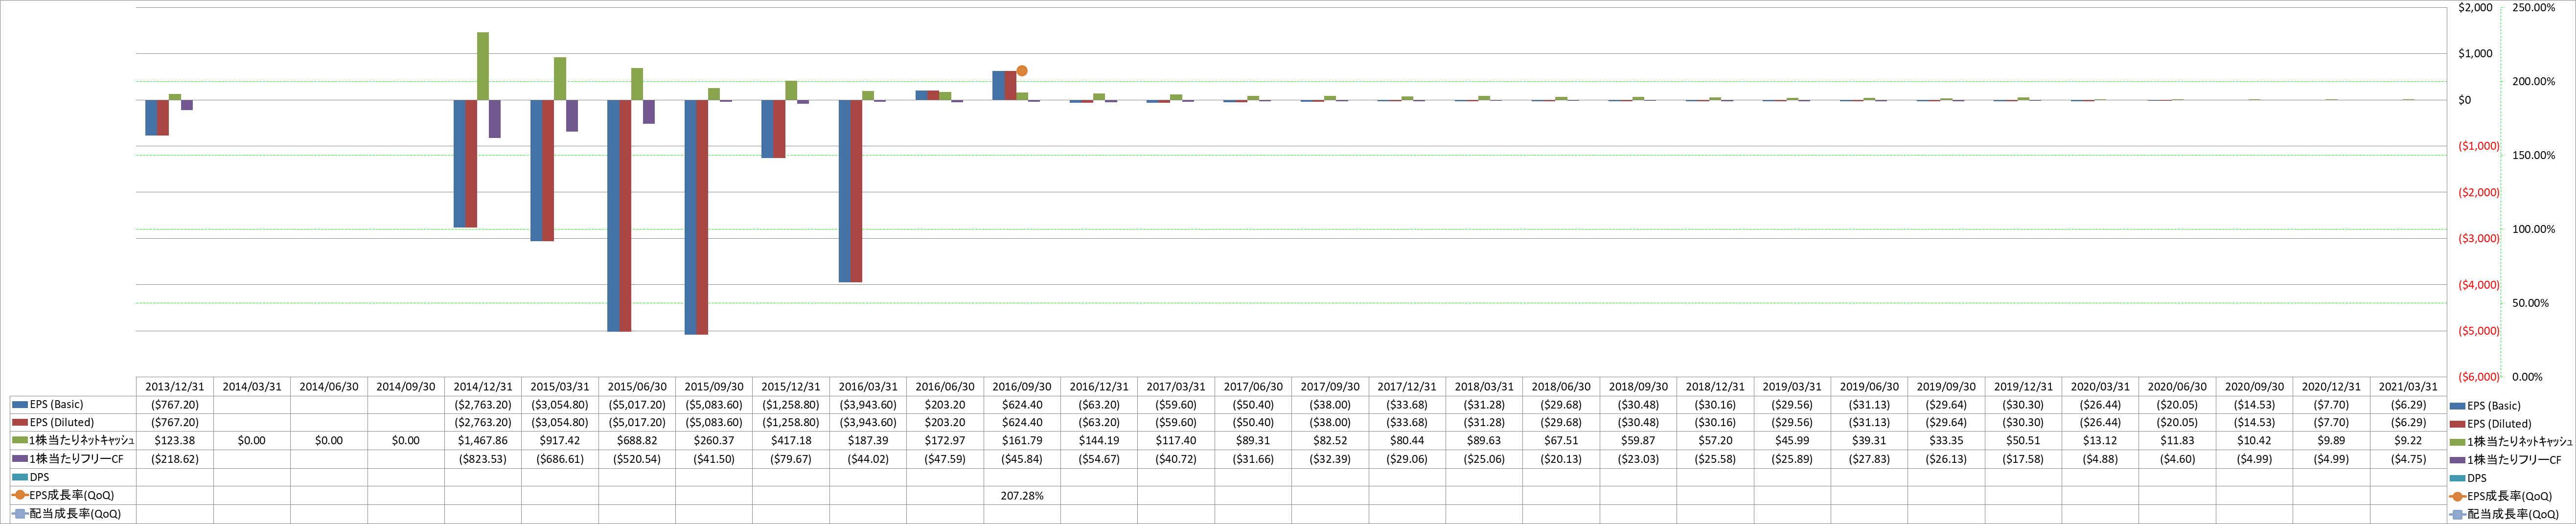Click the $260.37 net cash cell
The image size is (2576, 524).
click(714, 441)
